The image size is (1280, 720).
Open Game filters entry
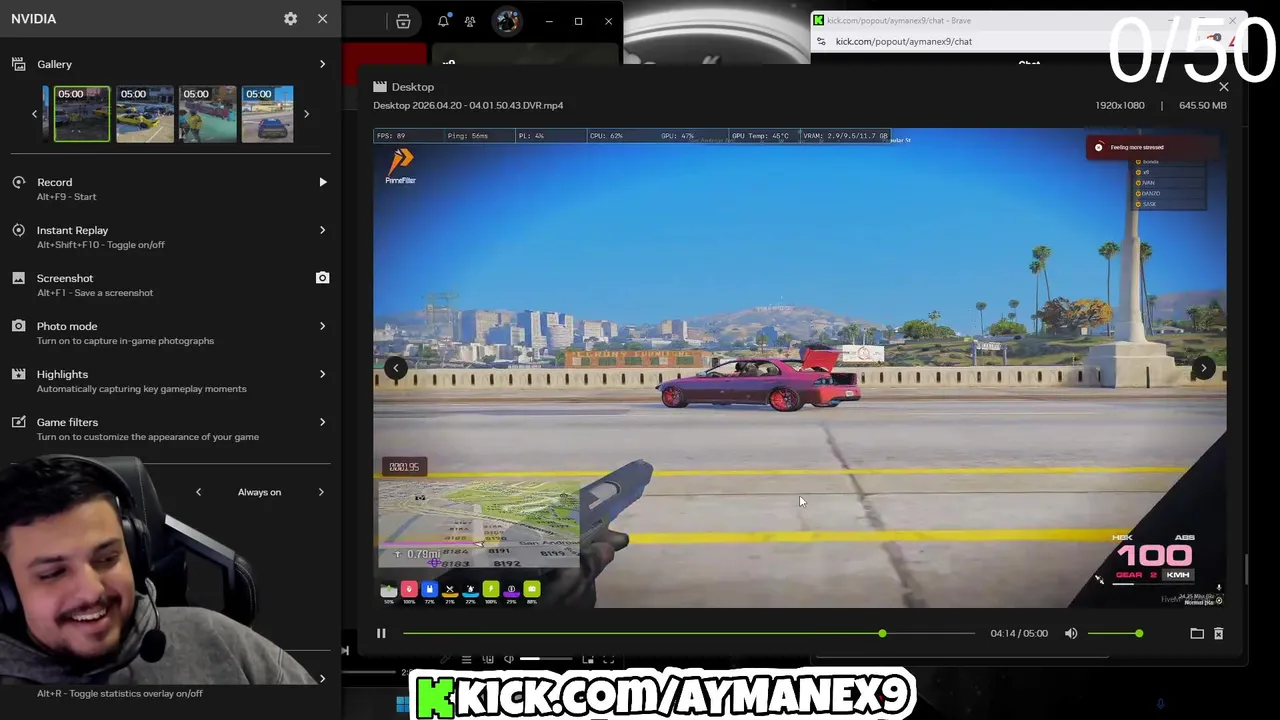click(x=170, y=428)
